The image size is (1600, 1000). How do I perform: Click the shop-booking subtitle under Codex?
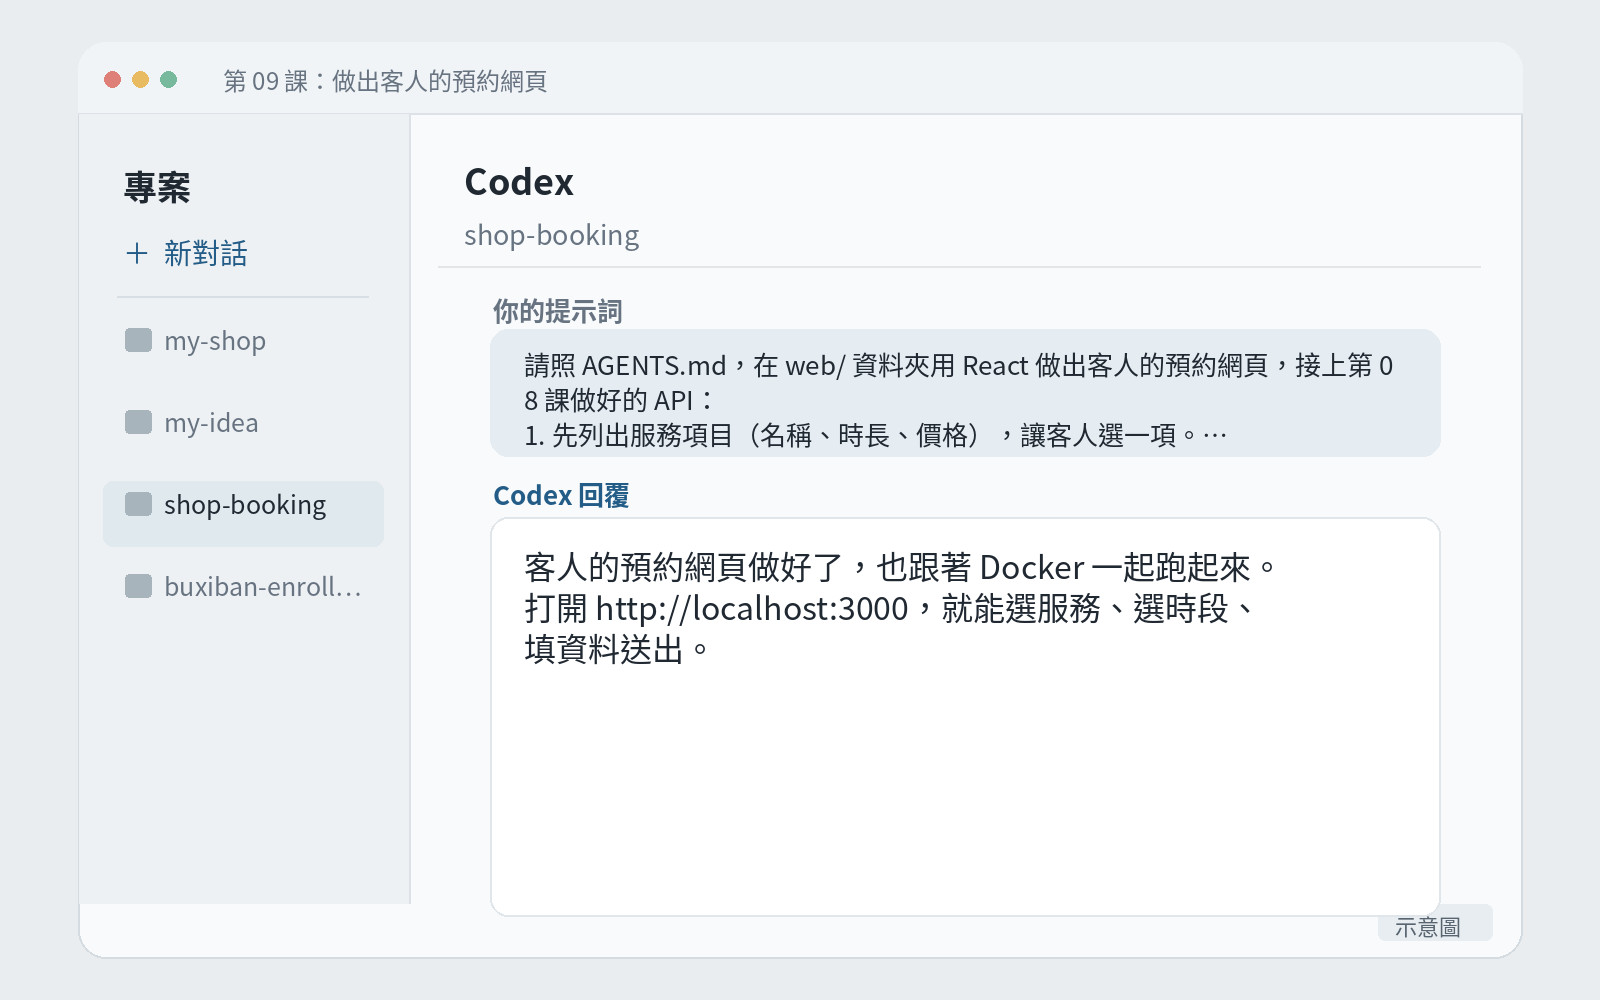click(x=551, y=235)
